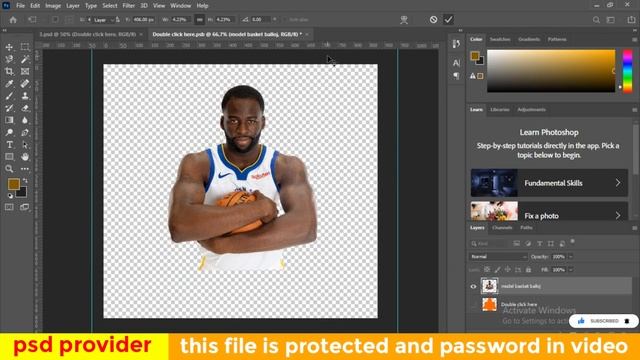The width and height of the screenshot is (640, 360).
Task: Open the workspace switcher icon
Action: click(611, 20)
